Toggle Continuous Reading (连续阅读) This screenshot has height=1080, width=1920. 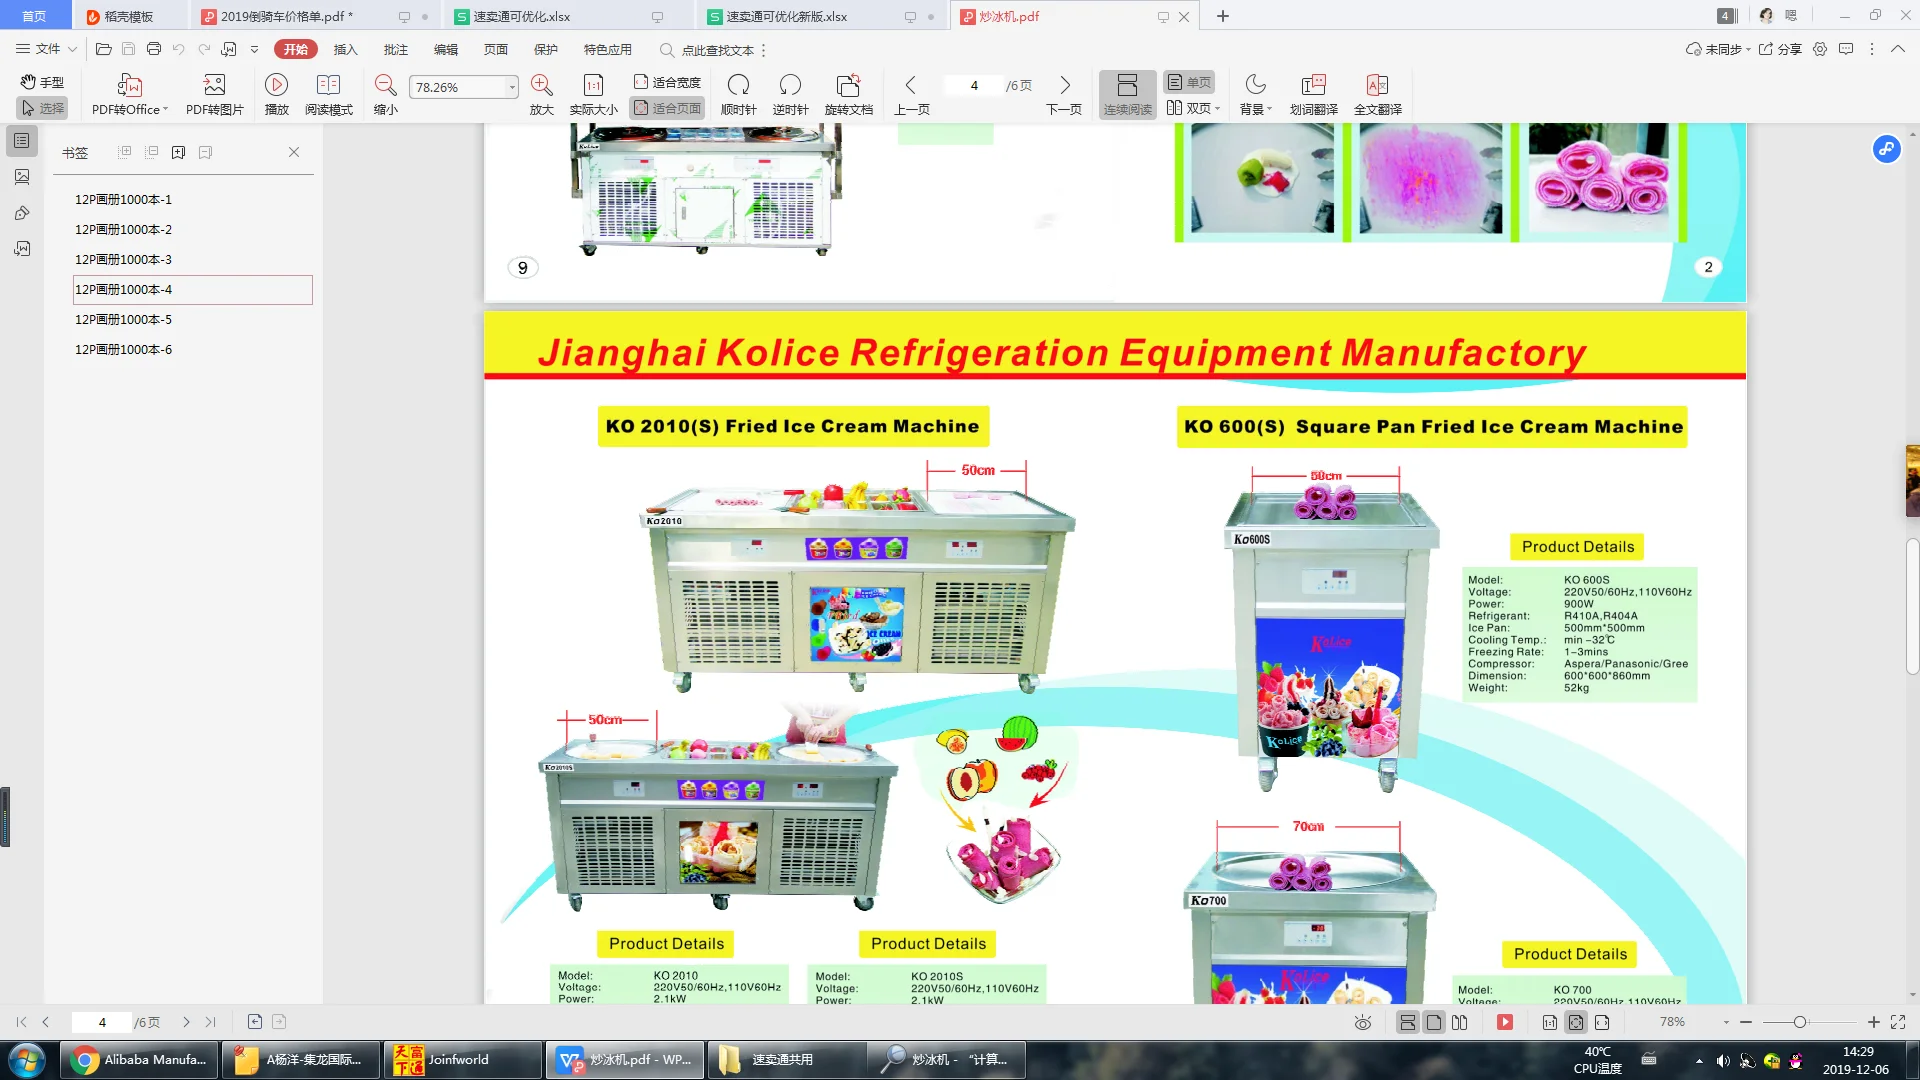pyautogui.click(x=1127, y=95)
